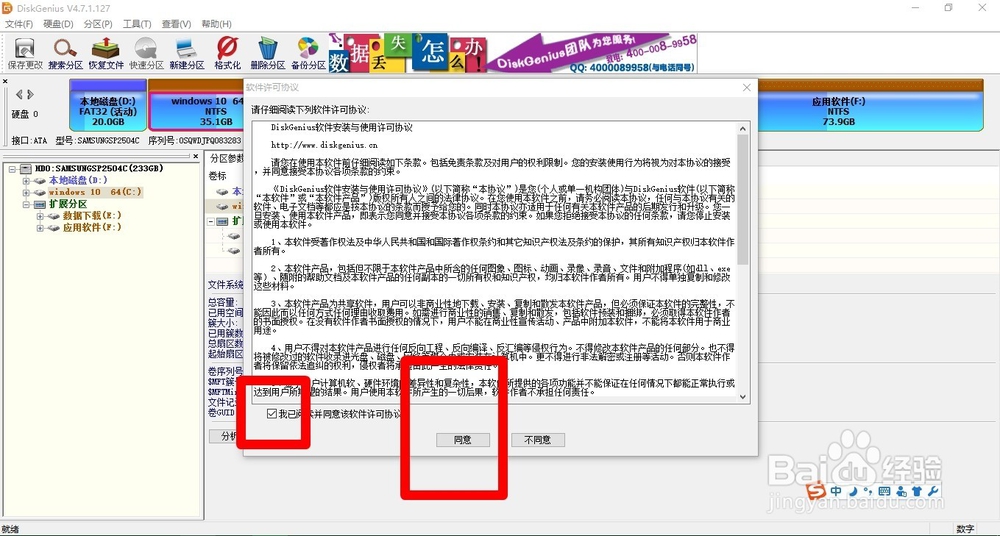Click the Format (格式化) toolbar icon
The width and height of the screenshot is (1000, 536).
227,53
